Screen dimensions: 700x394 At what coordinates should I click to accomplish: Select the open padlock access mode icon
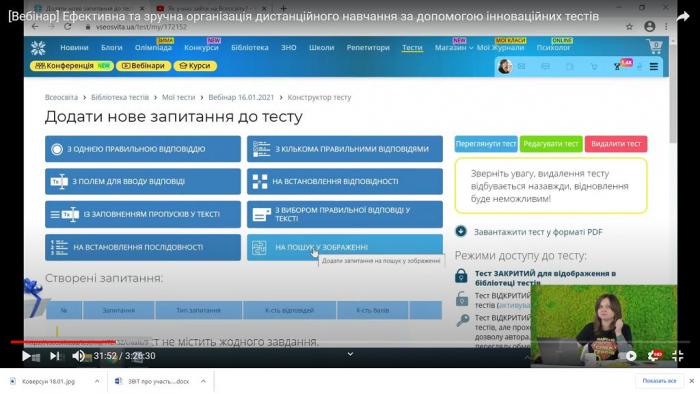[462, 298]
